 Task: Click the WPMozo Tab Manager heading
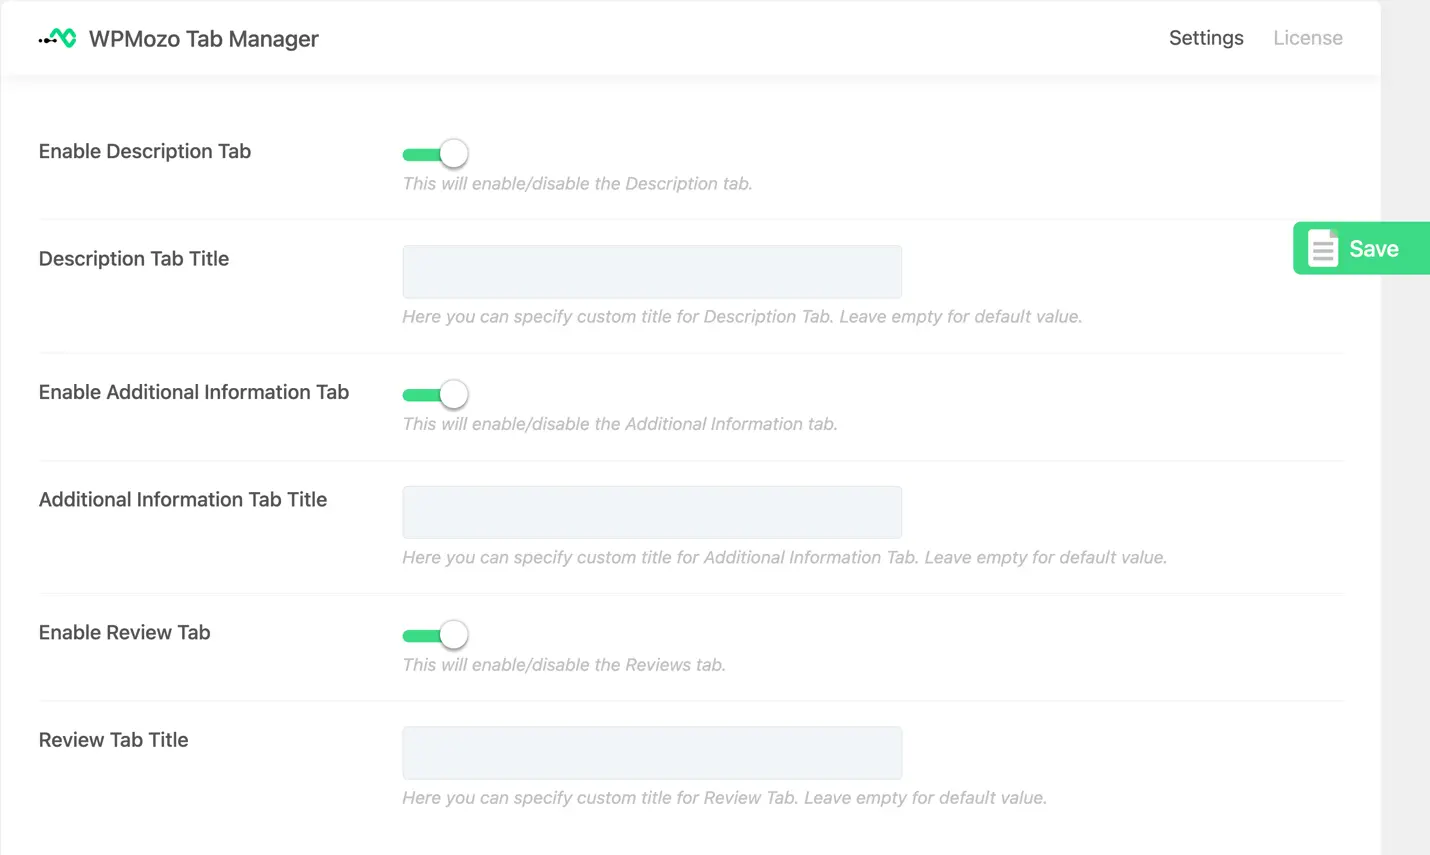204,39
